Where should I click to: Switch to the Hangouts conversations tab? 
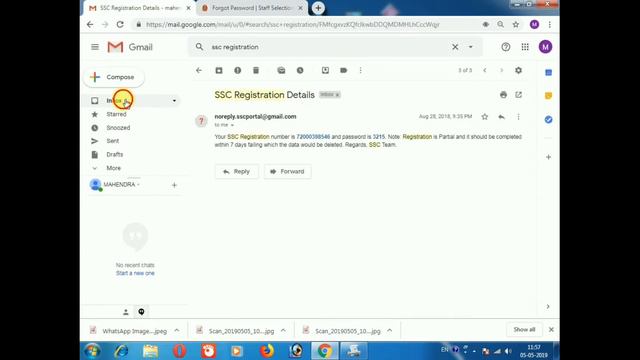tap(141, 312)
